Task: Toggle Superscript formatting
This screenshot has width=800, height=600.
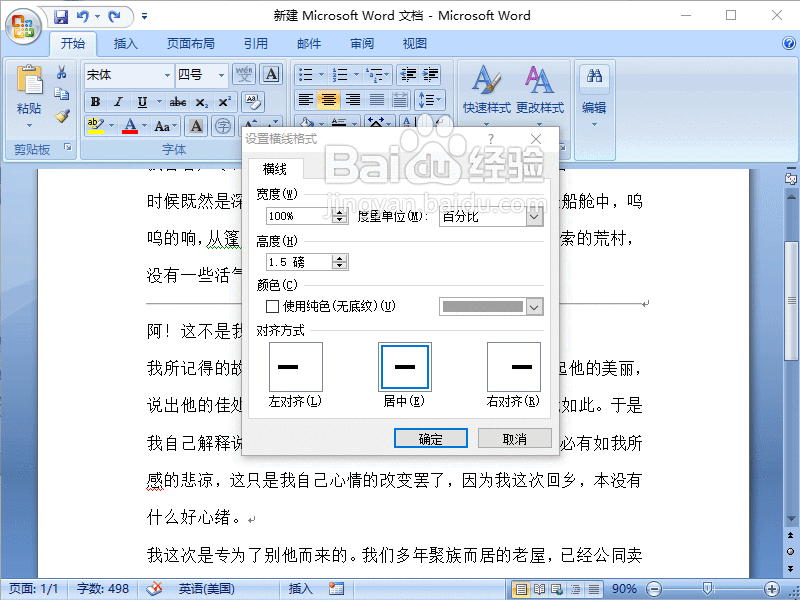Action: (224, 102)
